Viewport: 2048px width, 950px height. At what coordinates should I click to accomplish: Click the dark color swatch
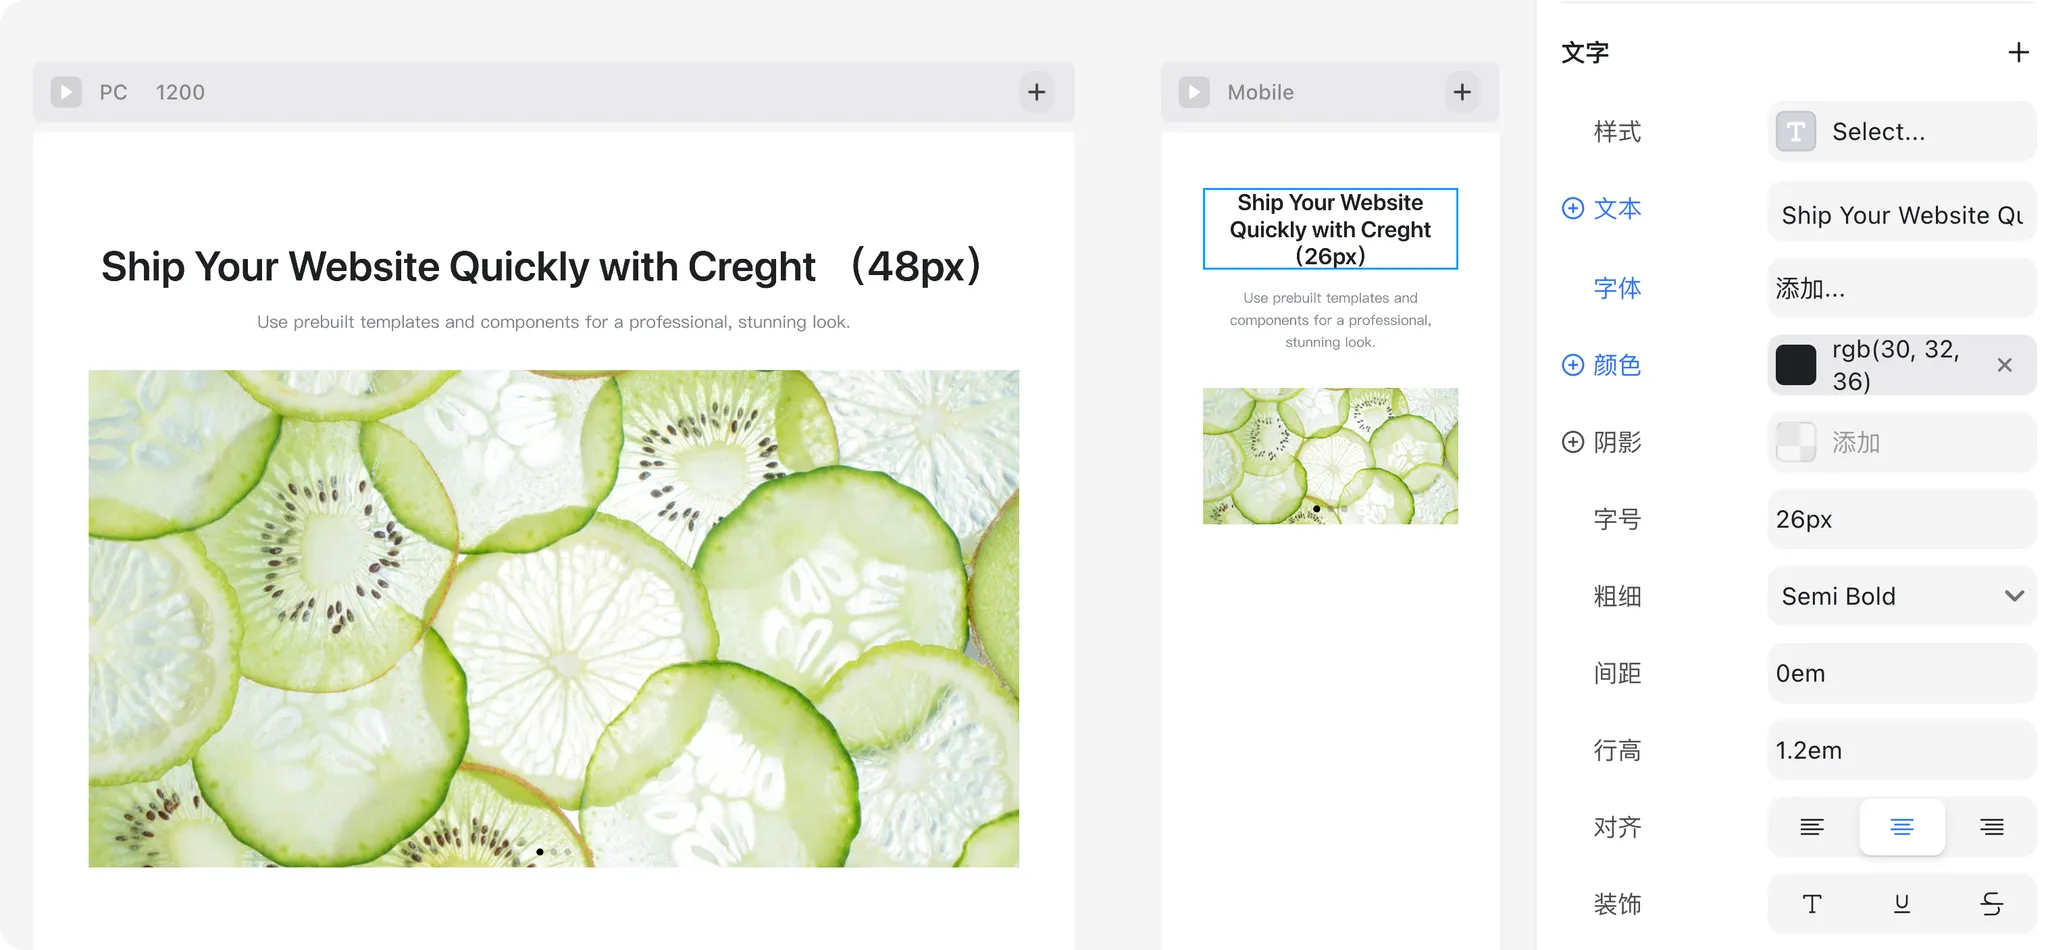pos(1796,365)
